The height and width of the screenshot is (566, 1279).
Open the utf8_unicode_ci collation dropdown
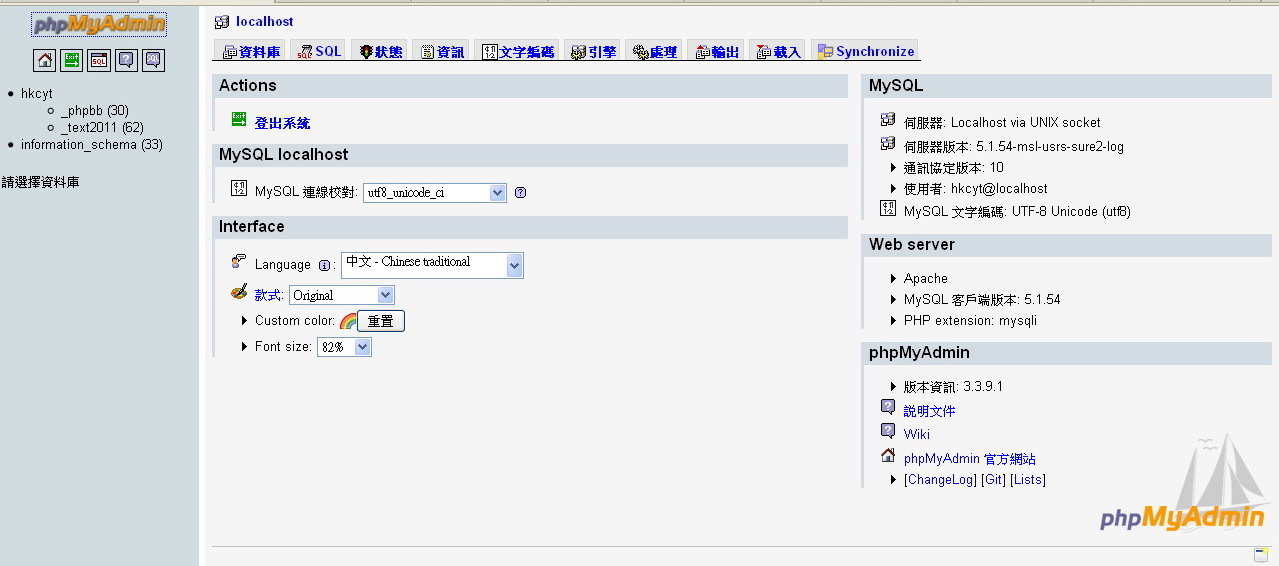point(435,193)
